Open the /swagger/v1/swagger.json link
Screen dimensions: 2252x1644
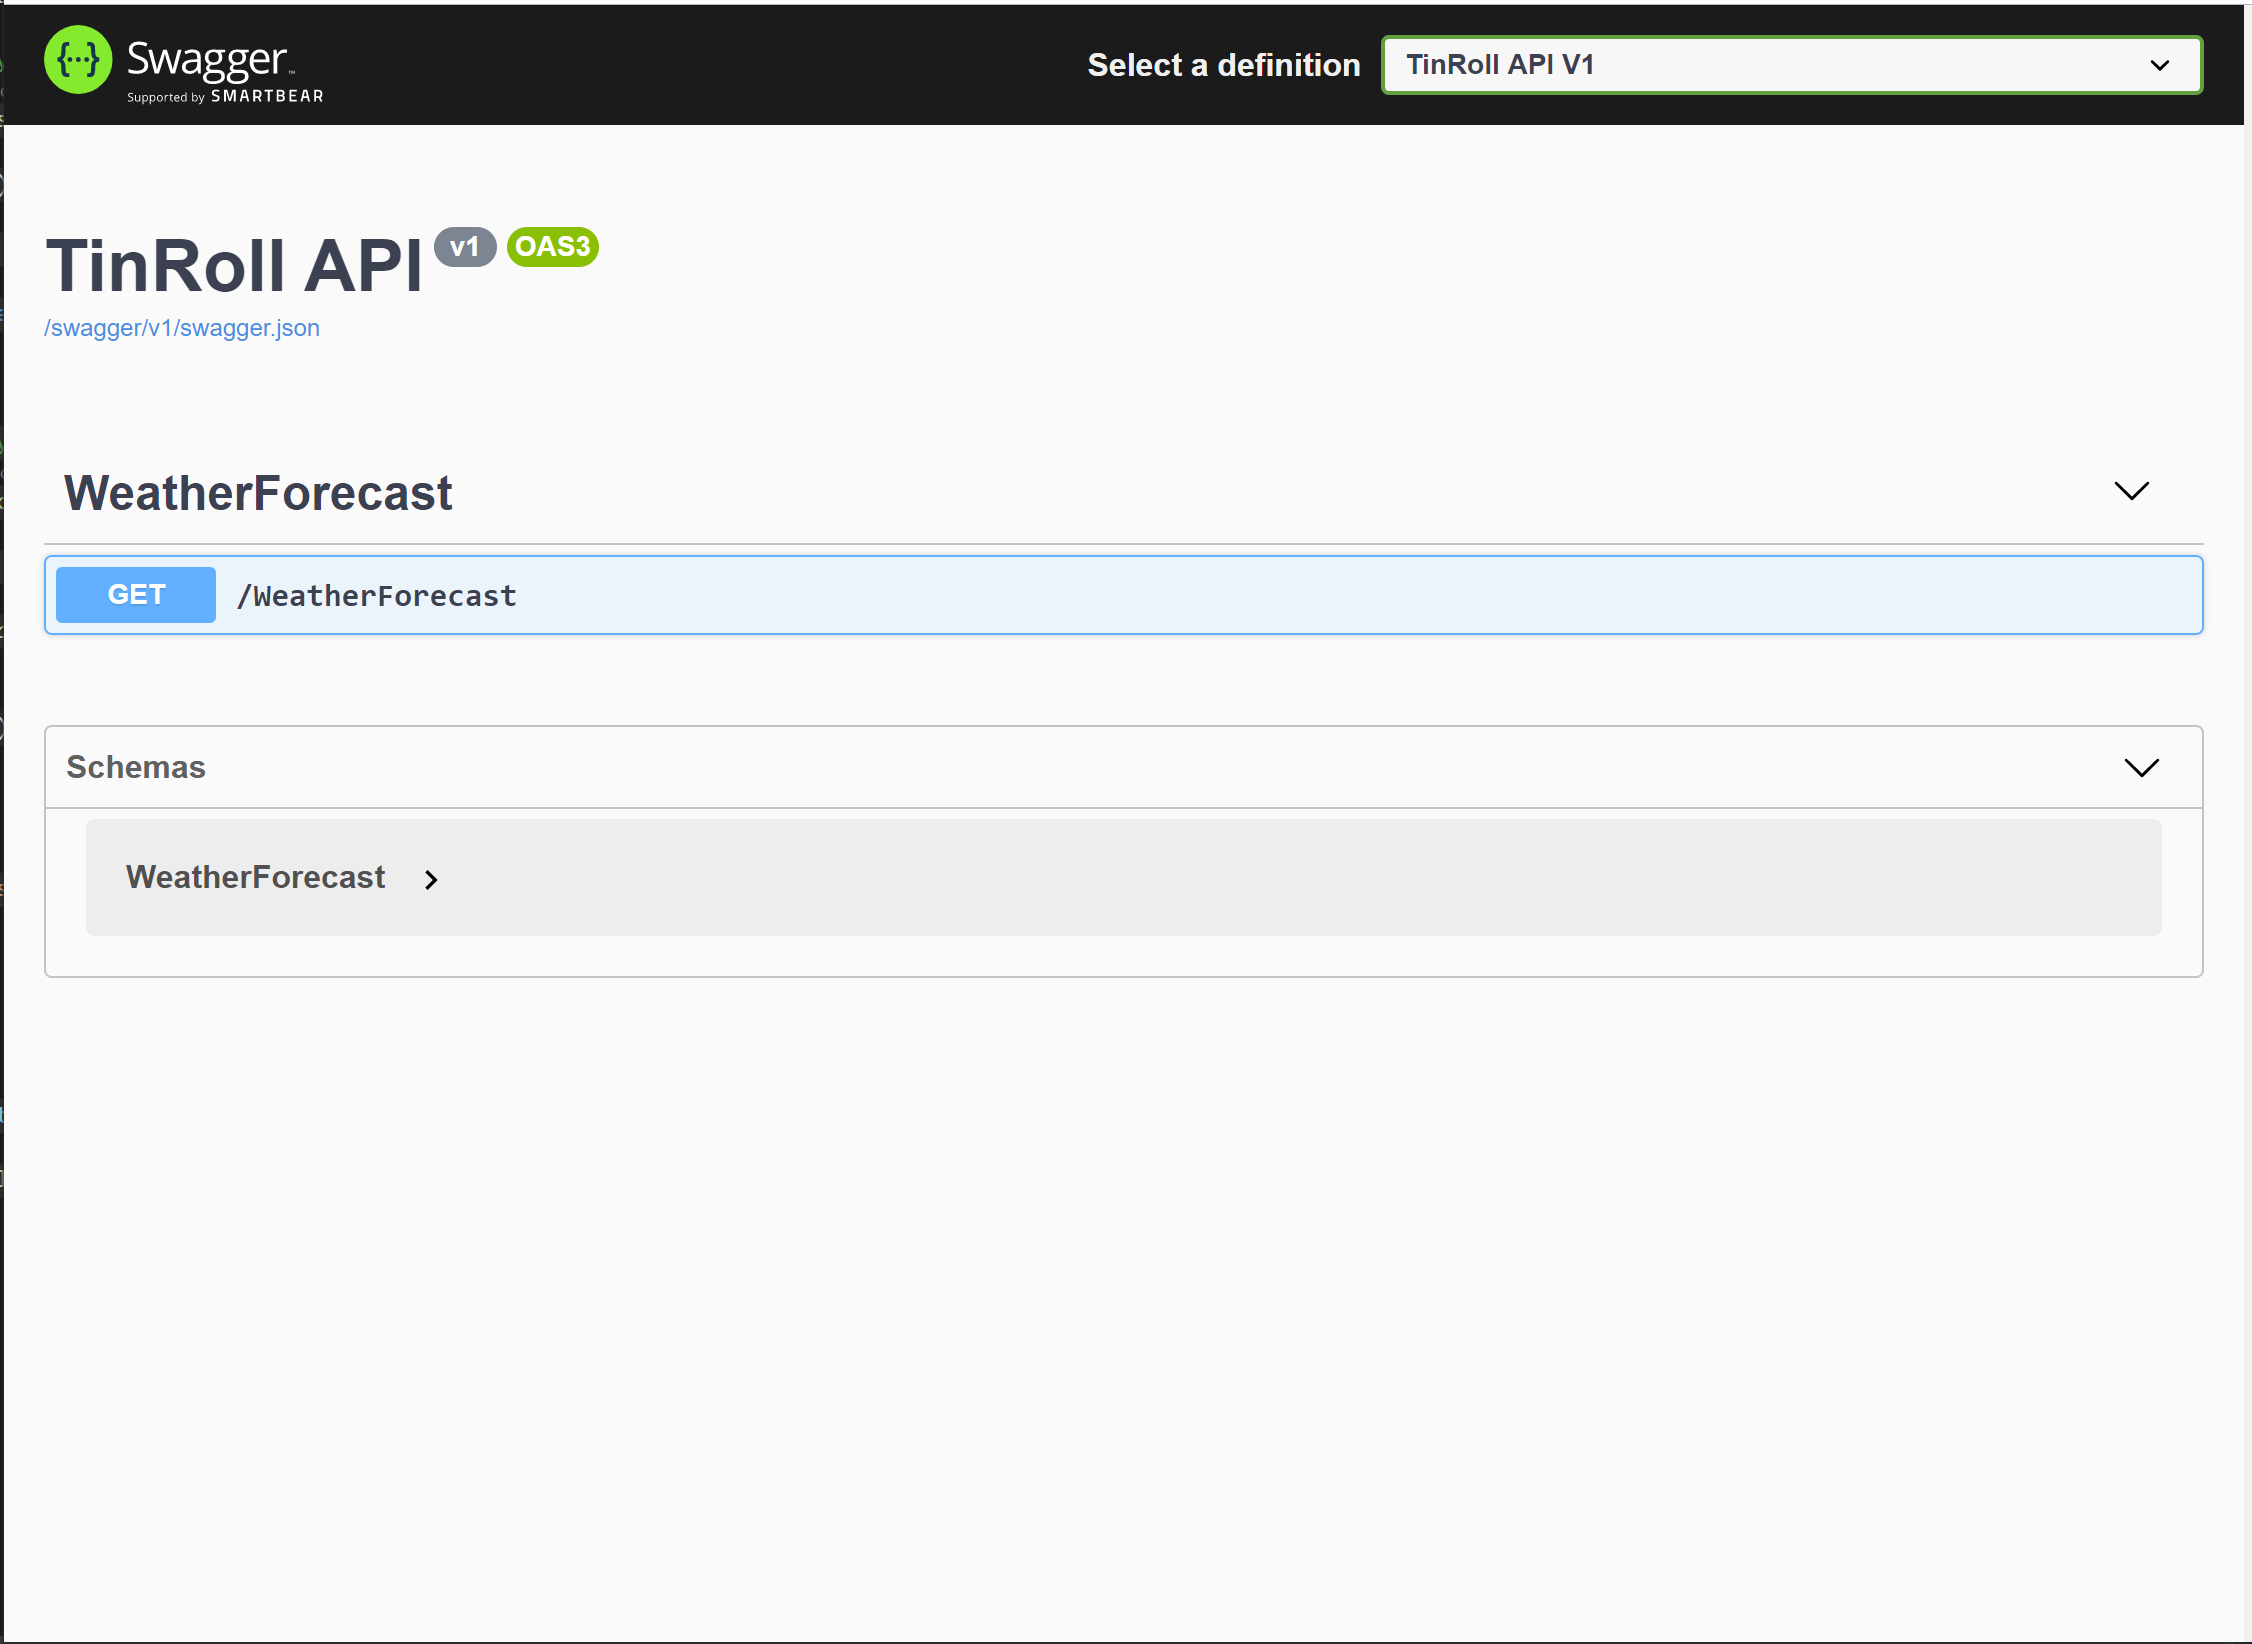point(182,328)
